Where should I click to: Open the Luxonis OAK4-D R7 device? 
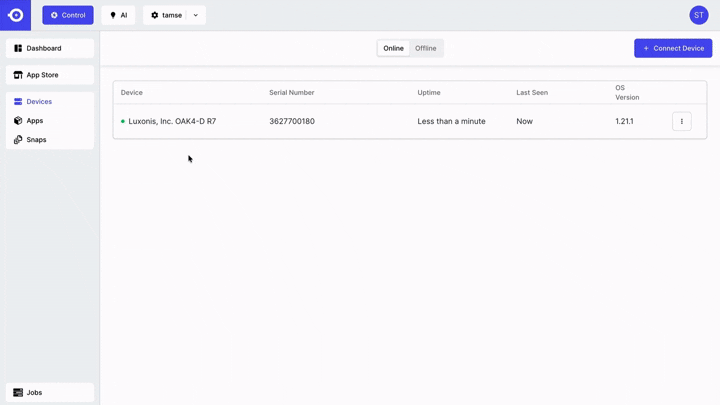[x=172, y=121]
